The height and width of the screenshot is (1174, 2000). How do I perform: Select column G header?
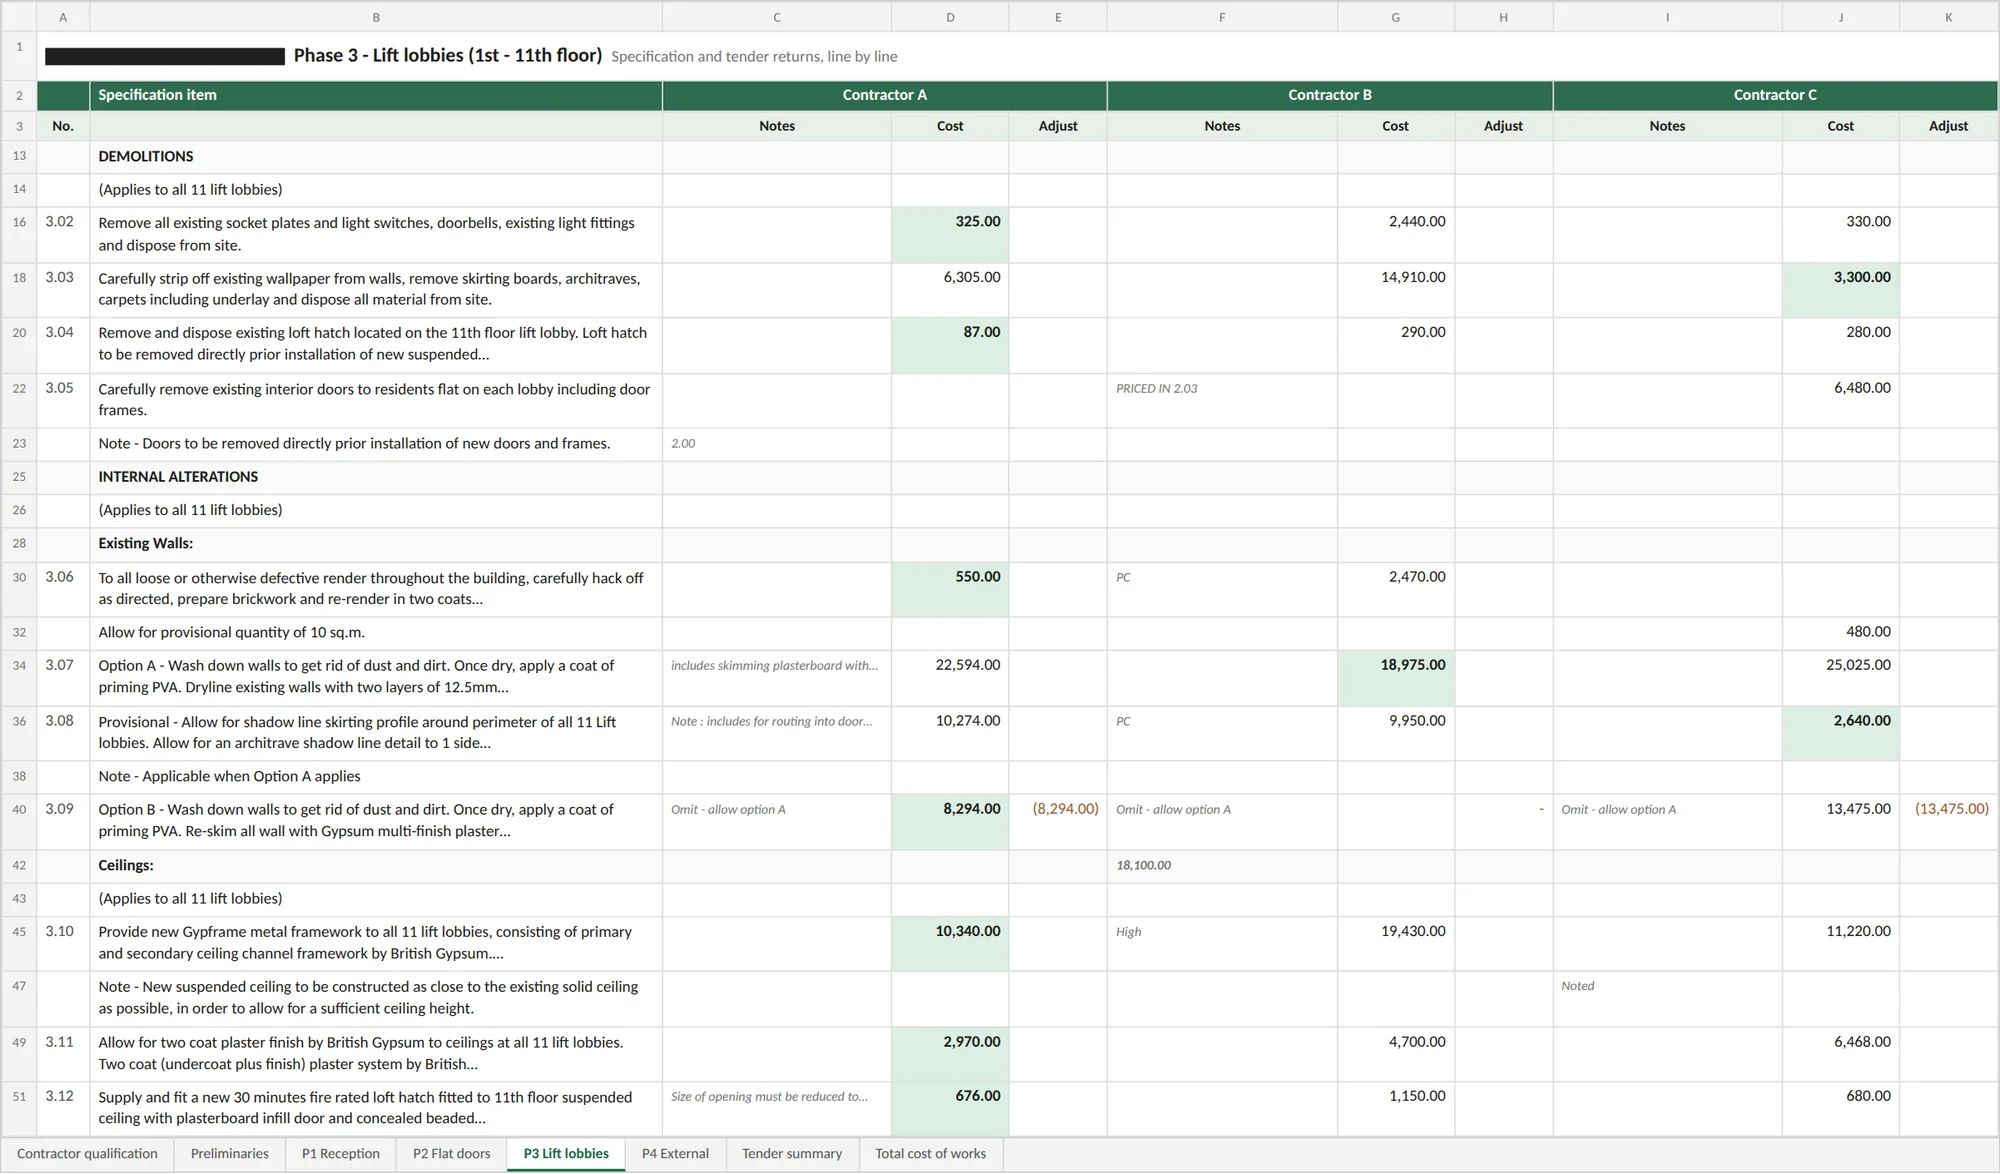point(1395,17)
